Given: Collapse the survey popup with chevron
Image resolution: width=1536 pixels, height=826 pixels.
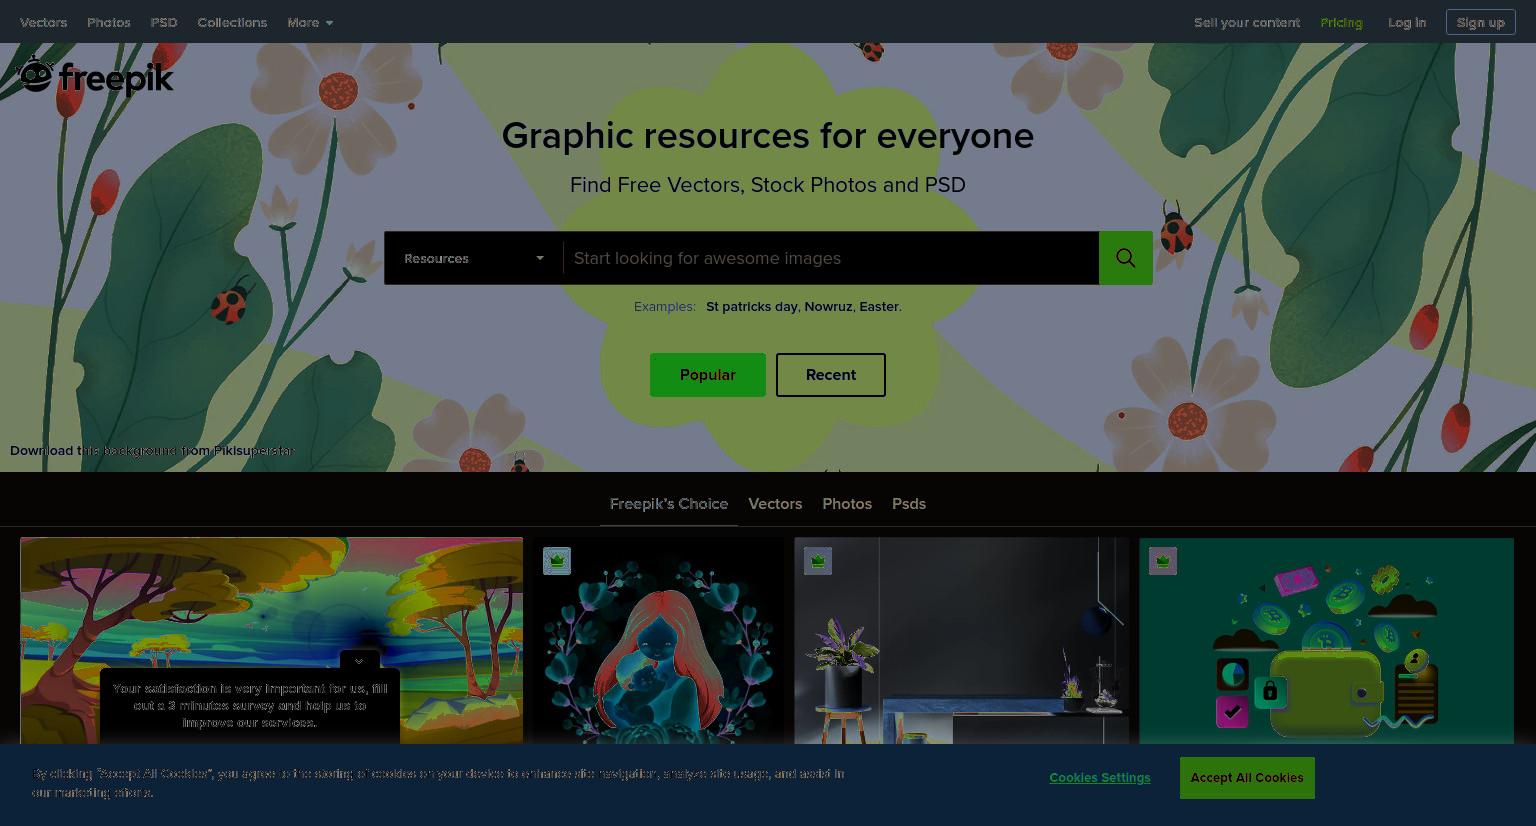Looking at the screenshot, I should tap(359, 661).
